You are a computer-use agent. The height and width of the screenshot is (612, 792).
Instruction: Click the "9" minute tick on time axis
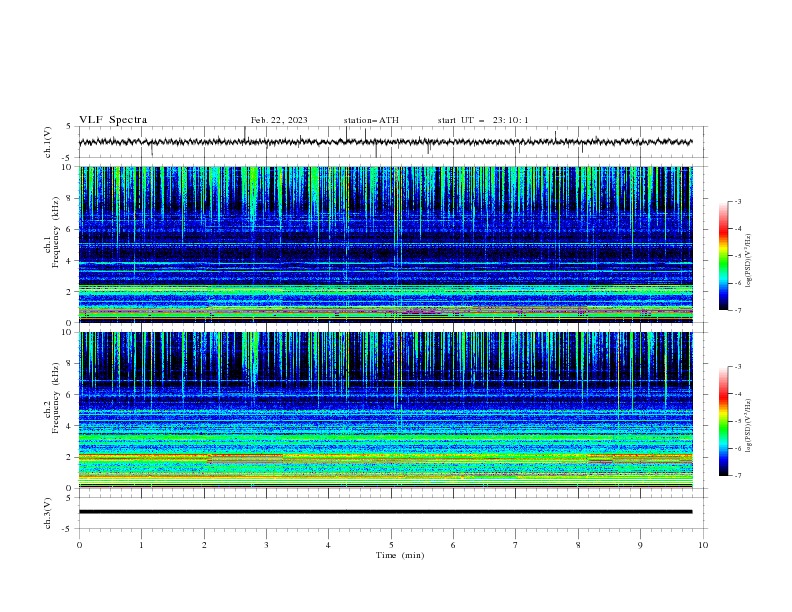pos(640,545)
